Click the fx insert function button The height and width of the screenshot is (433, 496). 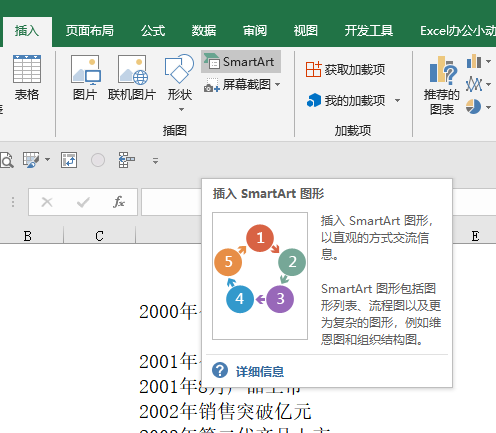pyautogui.click(x=119, y=202)
